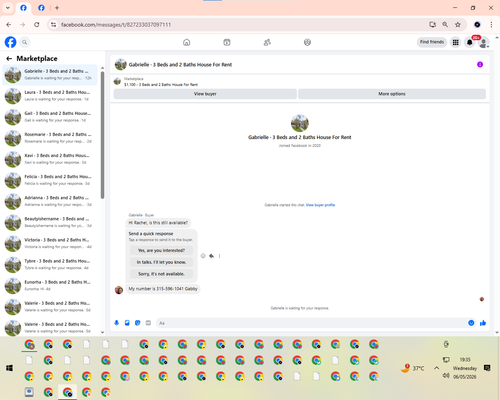Open the View buyer profile link
This screenshot has height=400, width=500.
click(320, 205)
